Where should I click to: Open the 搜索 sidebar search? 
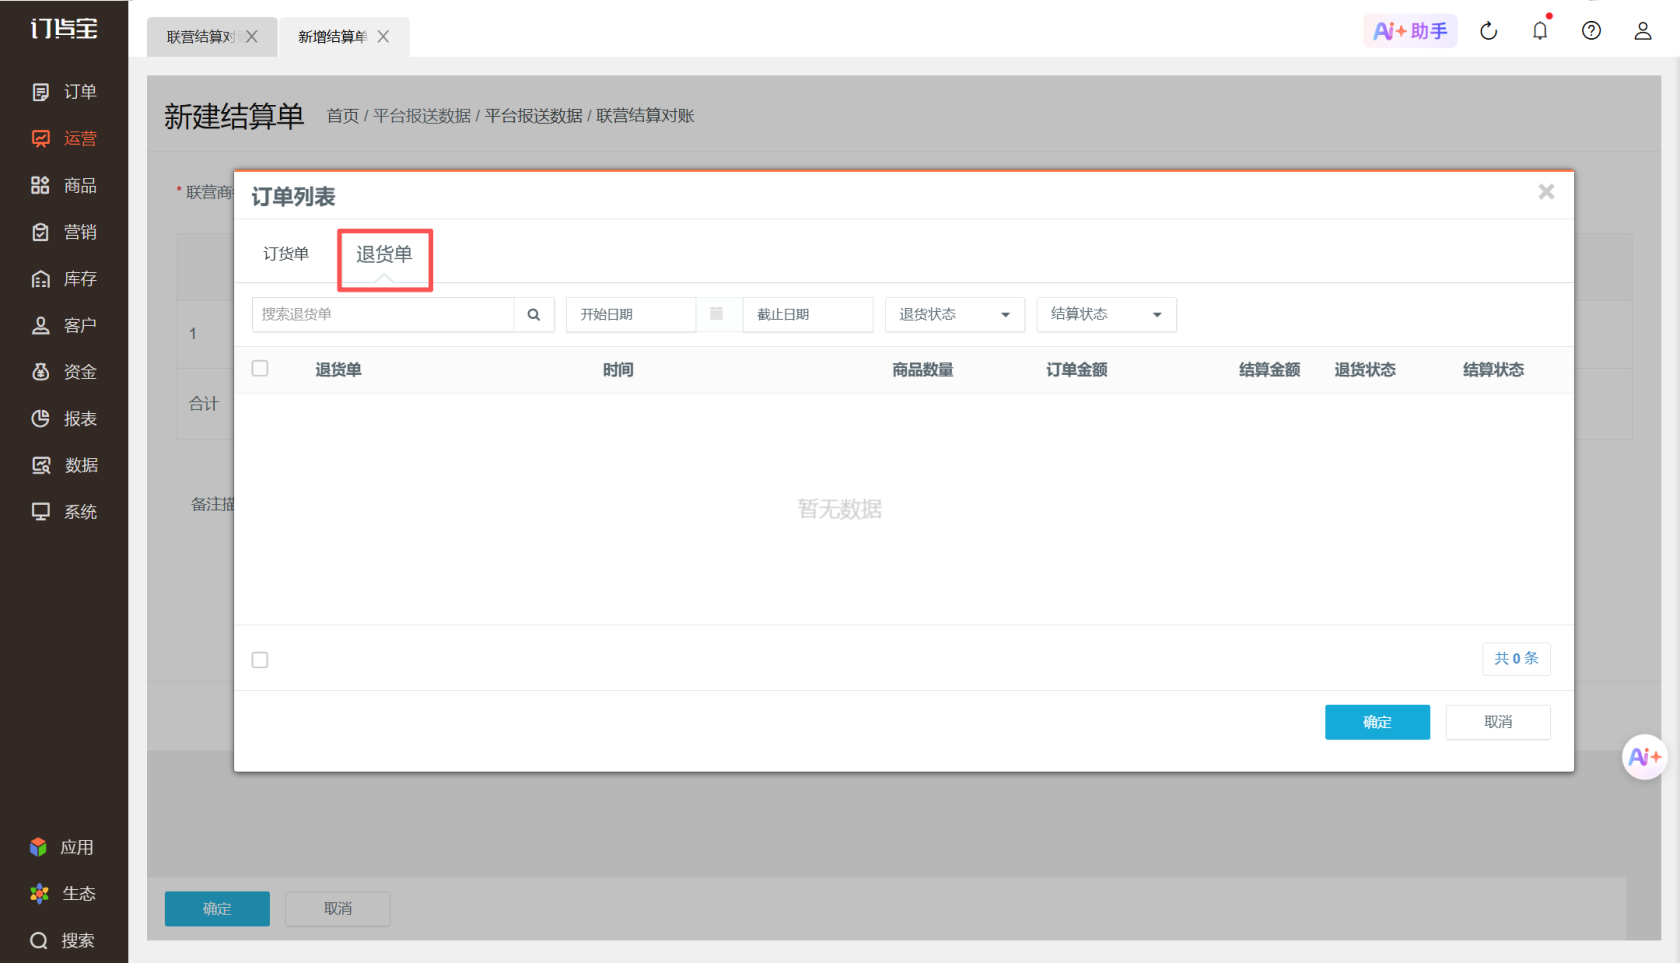[62, 940]
